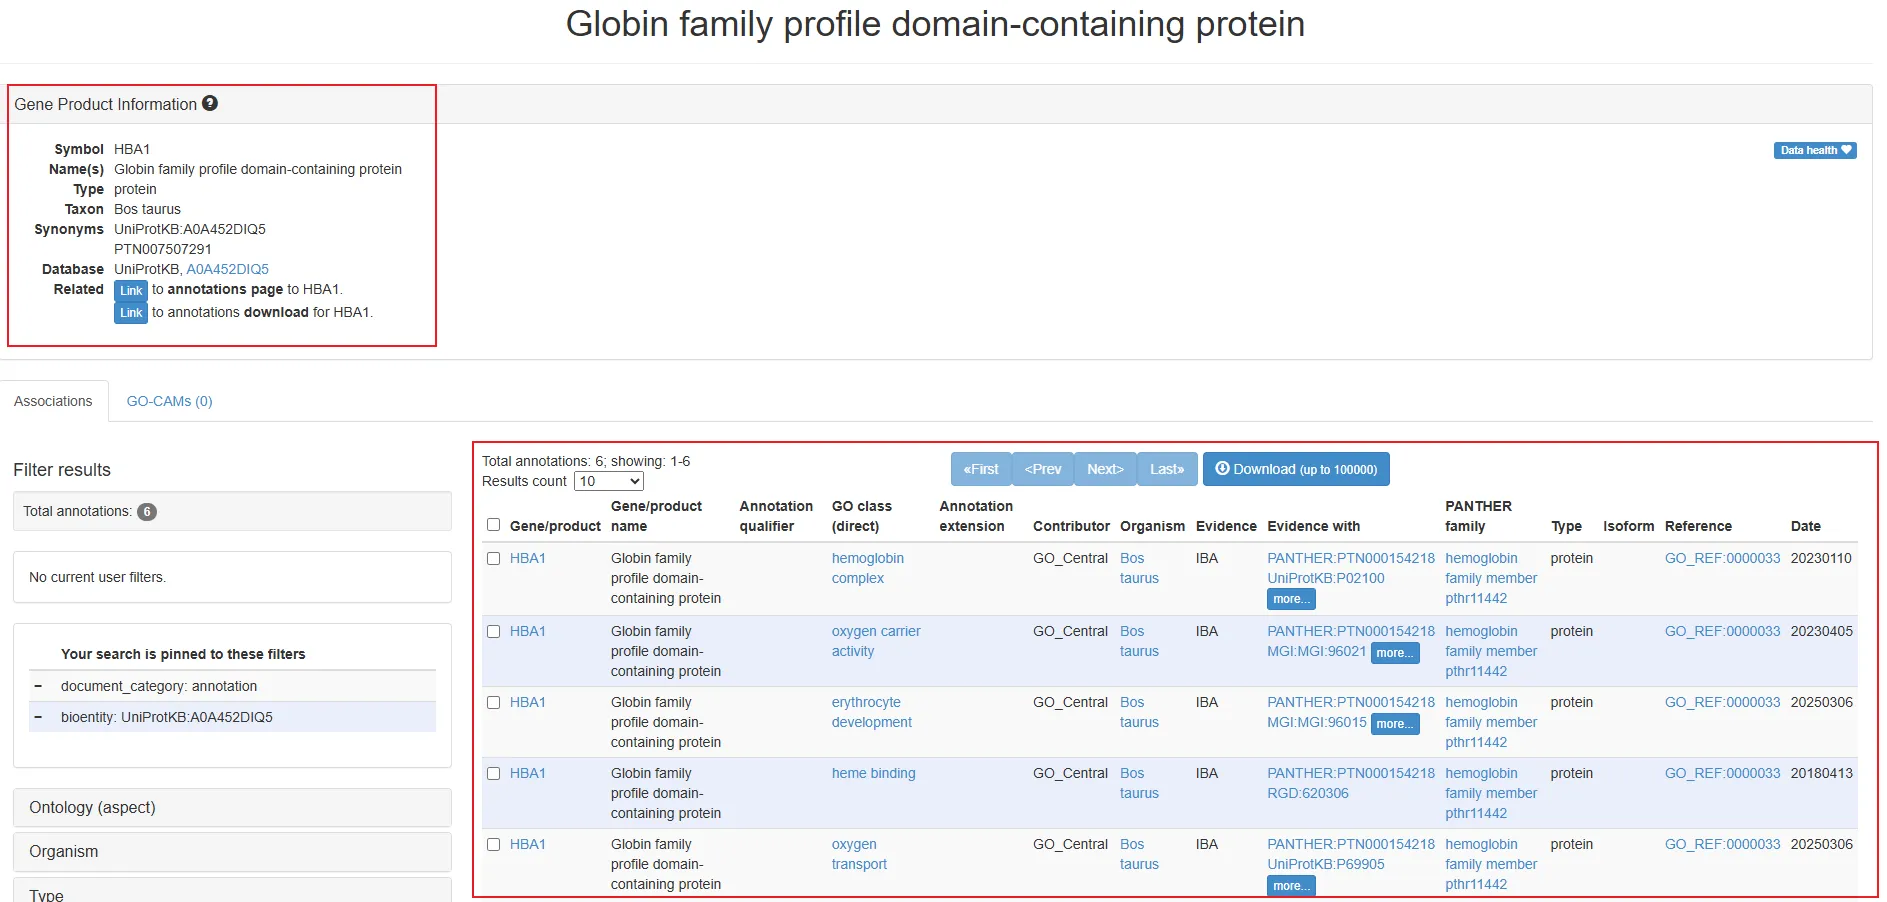The image size is (1887, 902).
Task: Click the Data health heart badge
Action: 1815,150
